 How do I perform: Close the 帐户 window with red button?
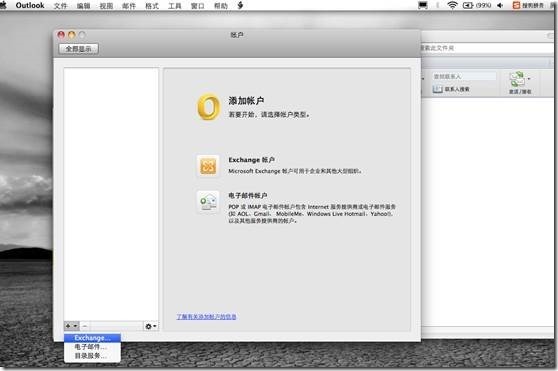coord(61,35)
